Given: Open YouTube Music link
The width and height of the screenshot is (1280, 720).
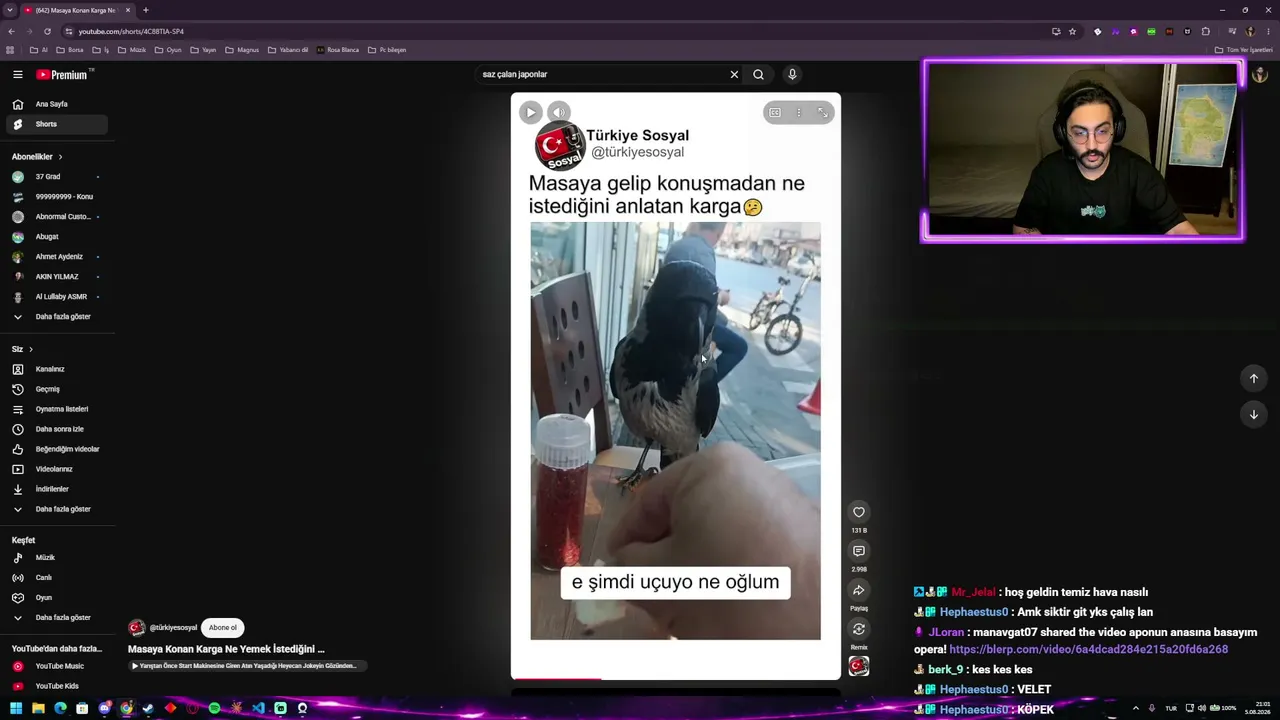Looking at the screenshot, I should 56,666.
